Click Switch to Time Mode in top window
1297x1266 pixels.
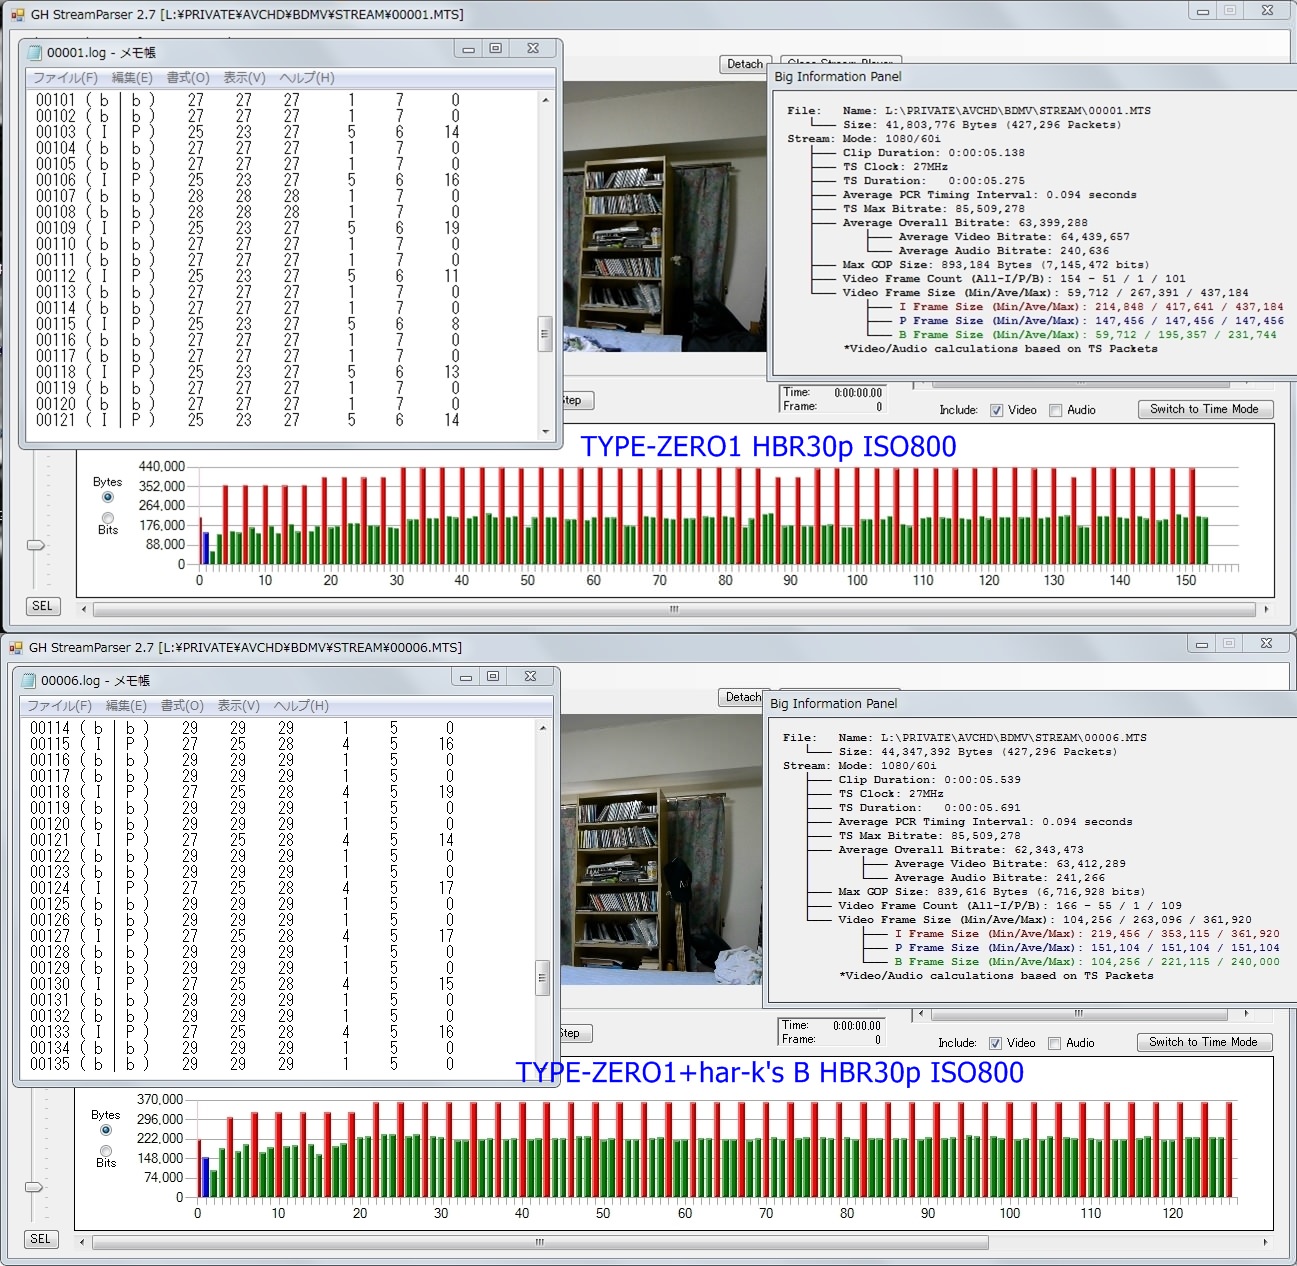1204,409
